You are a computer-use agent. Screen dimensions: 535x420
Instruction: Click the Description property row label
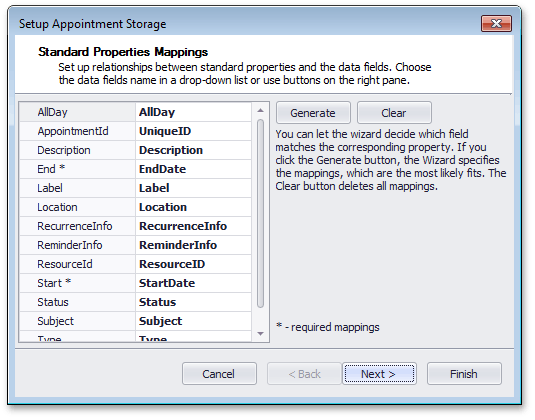pyautogui.click(x=64, y=150)
